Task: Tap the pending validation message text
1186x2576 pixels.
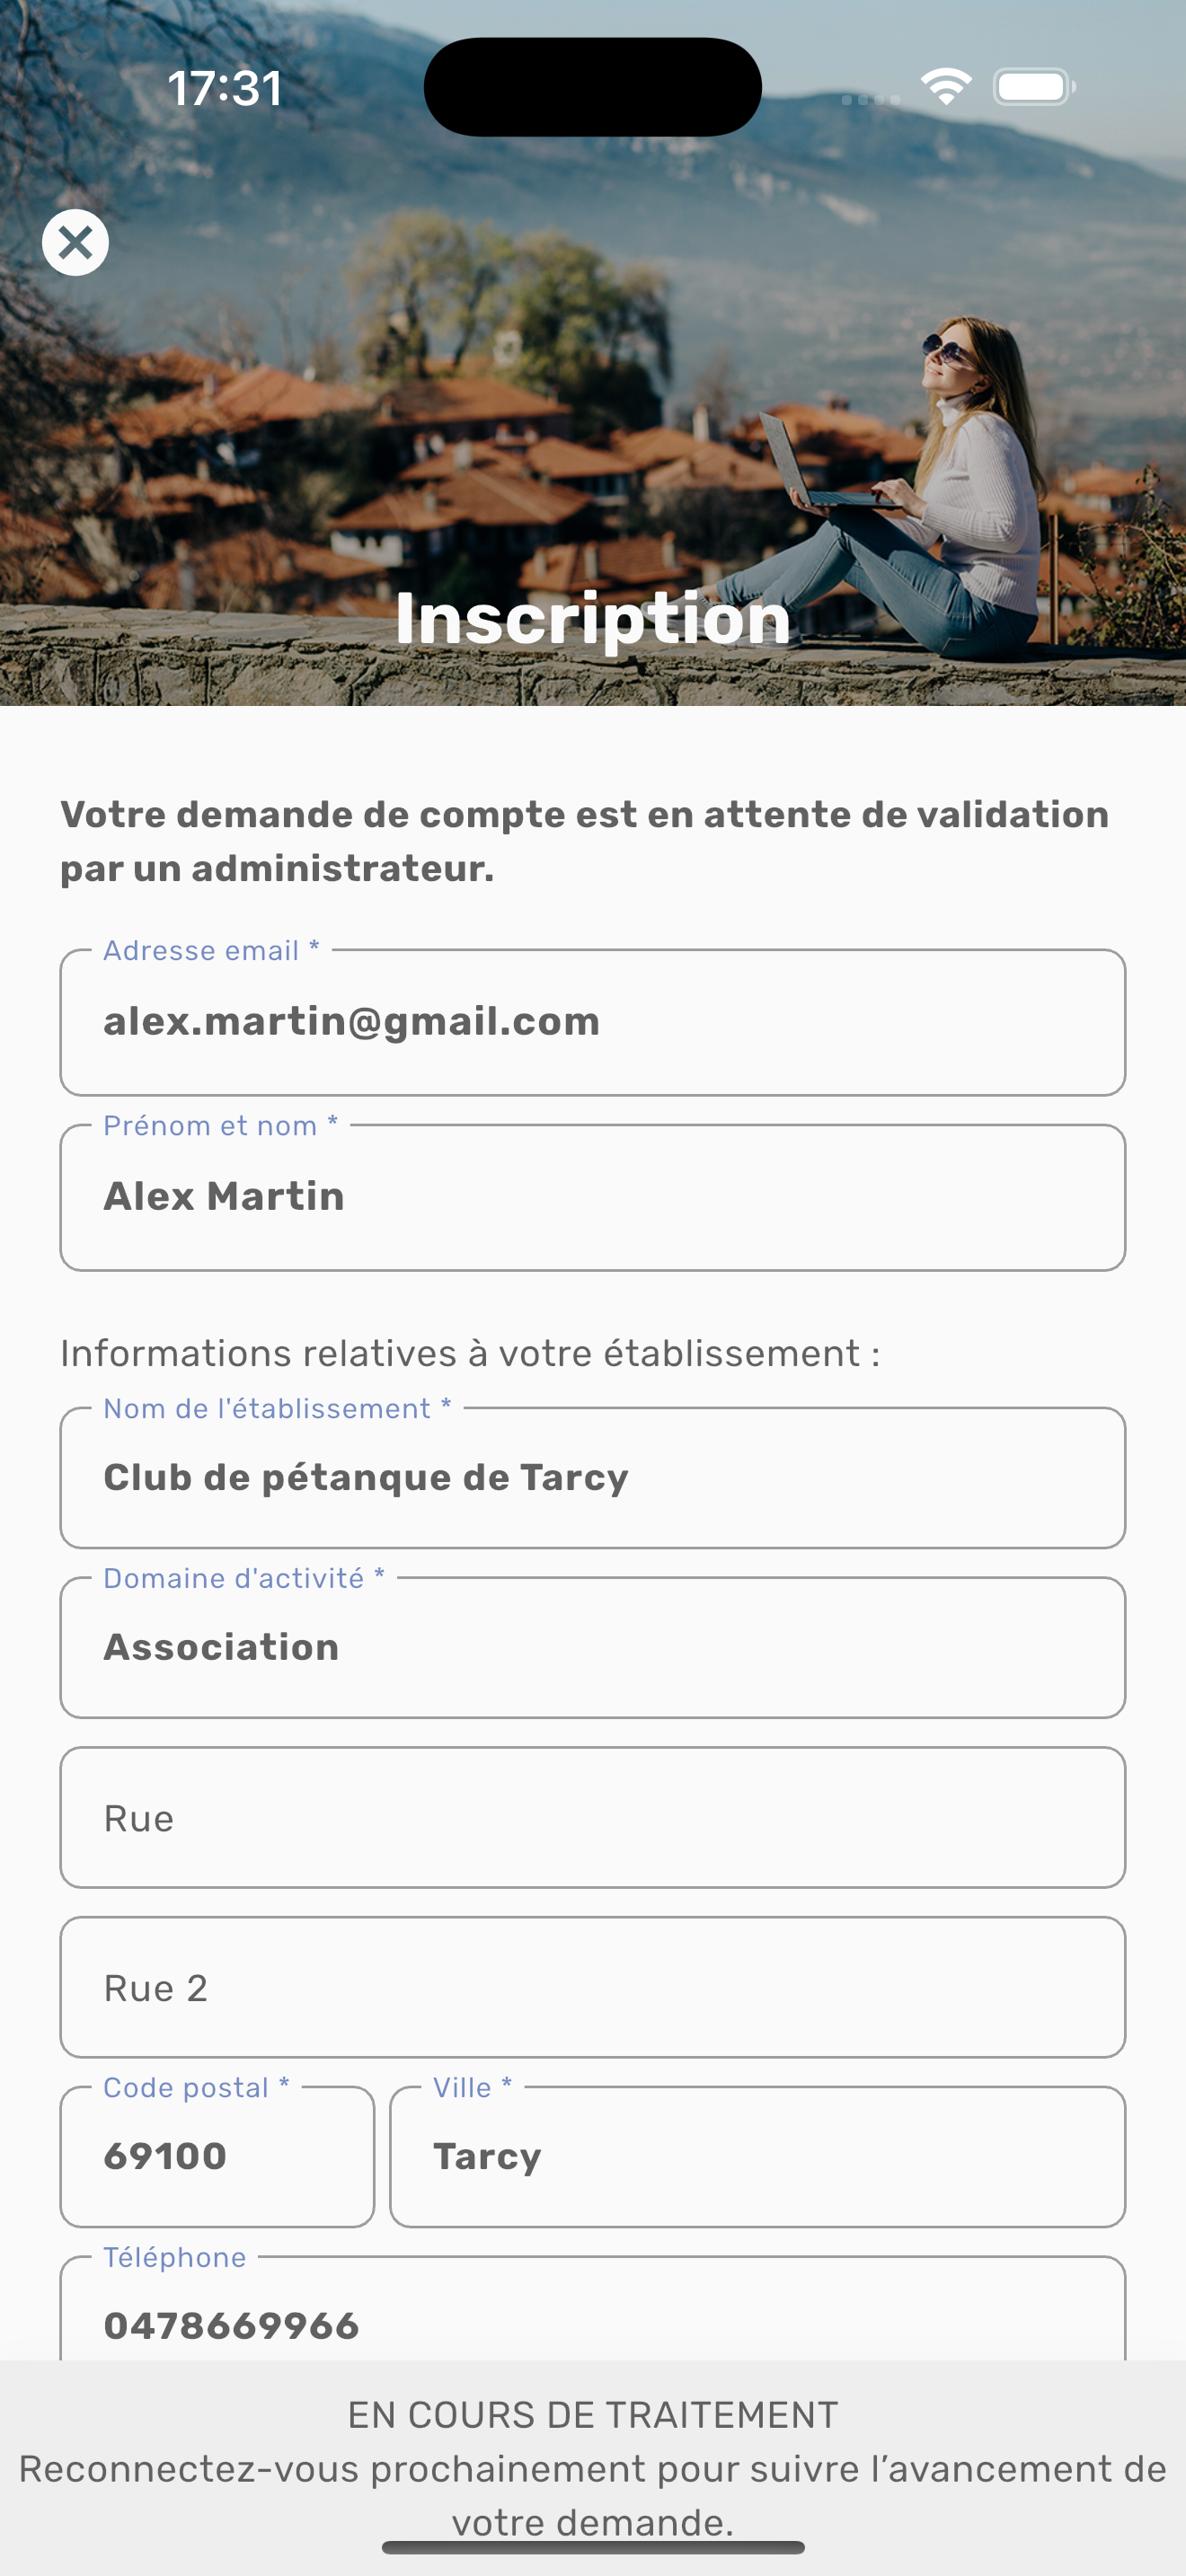Action: (x=585, y=841)
